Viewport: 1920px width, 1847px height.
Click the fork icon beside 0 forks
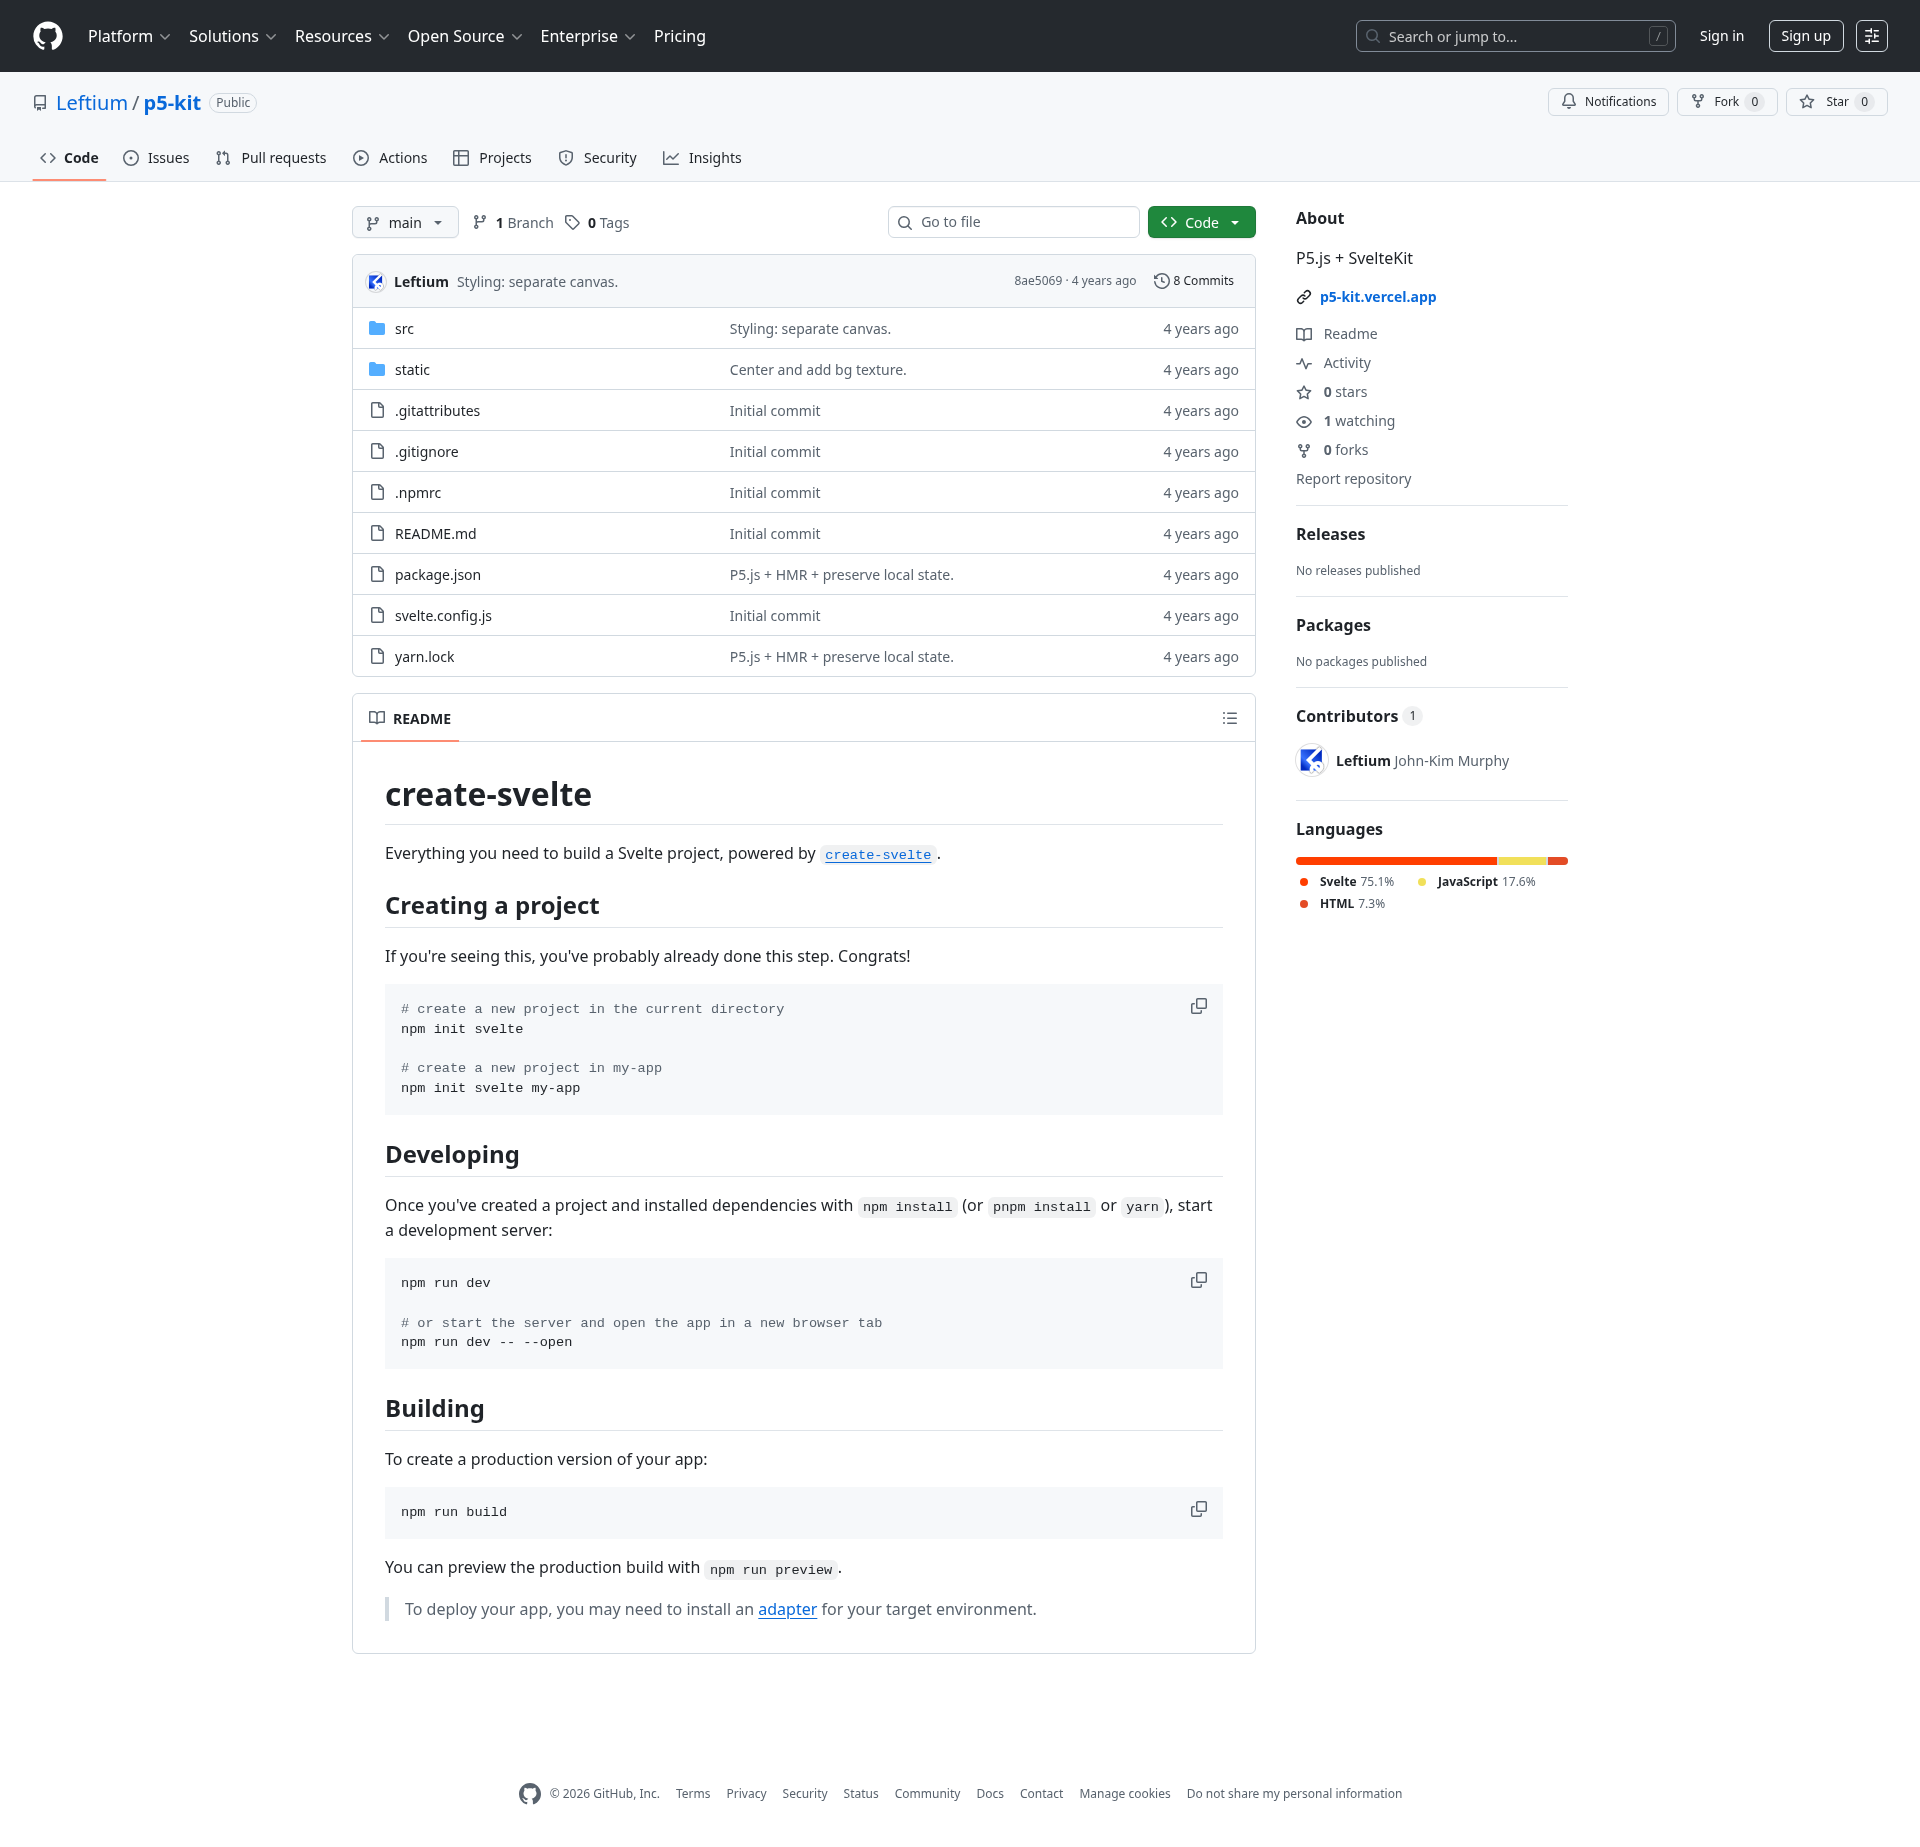pos(1304,450)
